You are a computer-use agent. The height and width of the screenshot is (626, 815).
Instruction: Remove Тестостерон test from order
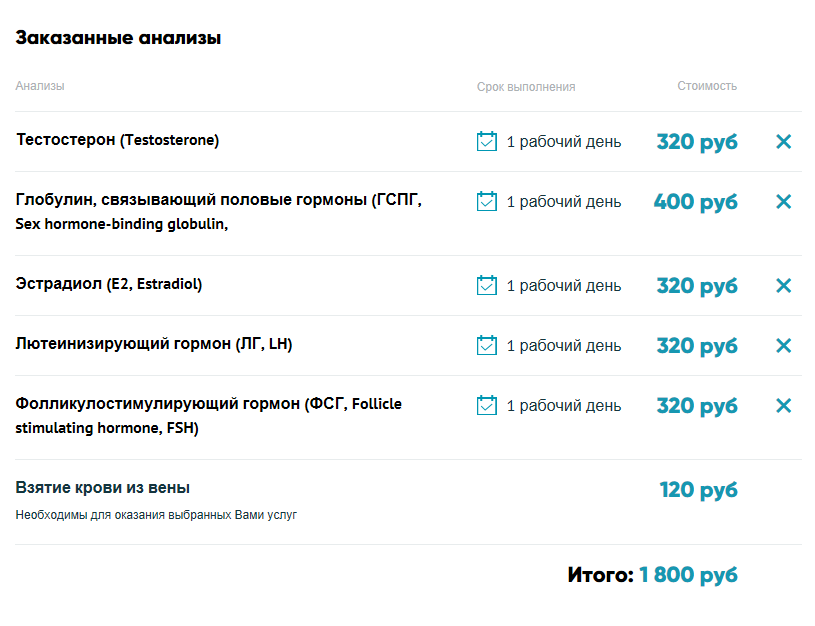coord(783,142)
